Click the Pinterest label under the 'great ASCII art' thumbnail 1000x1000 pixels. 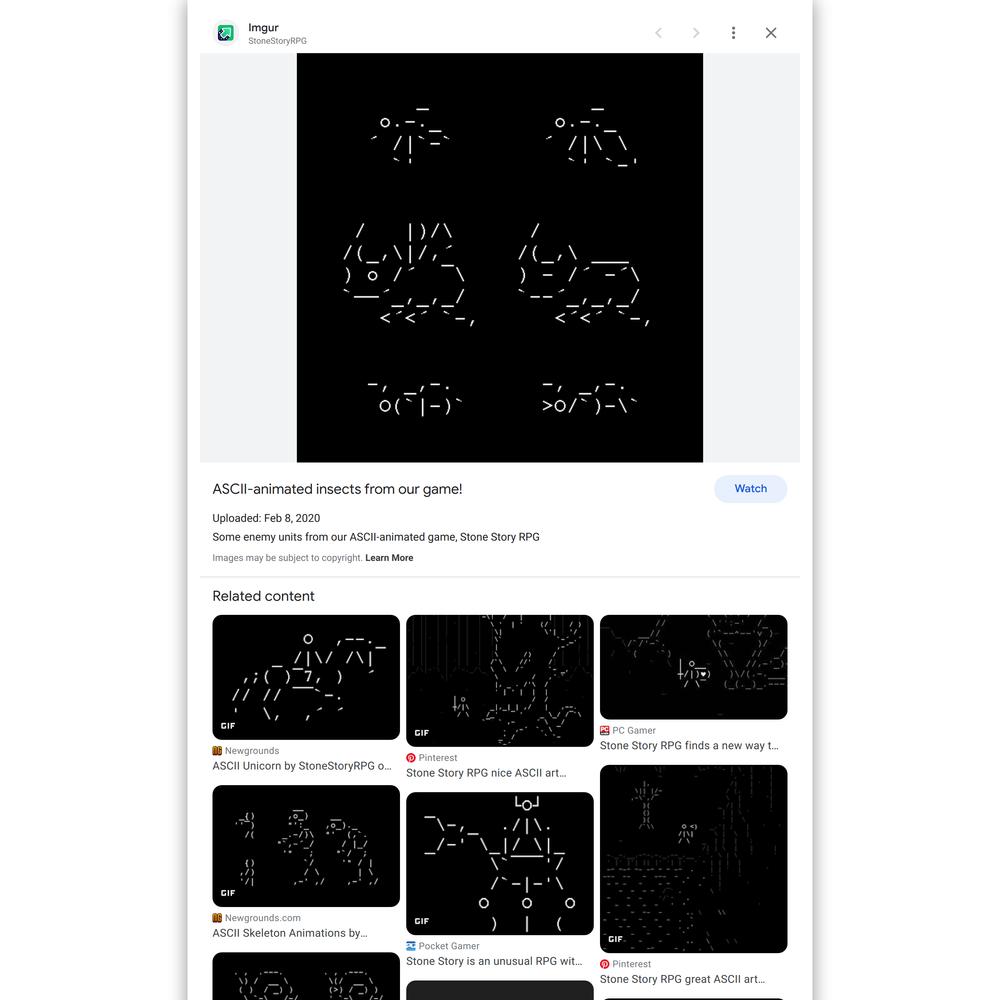pos(632,964)
